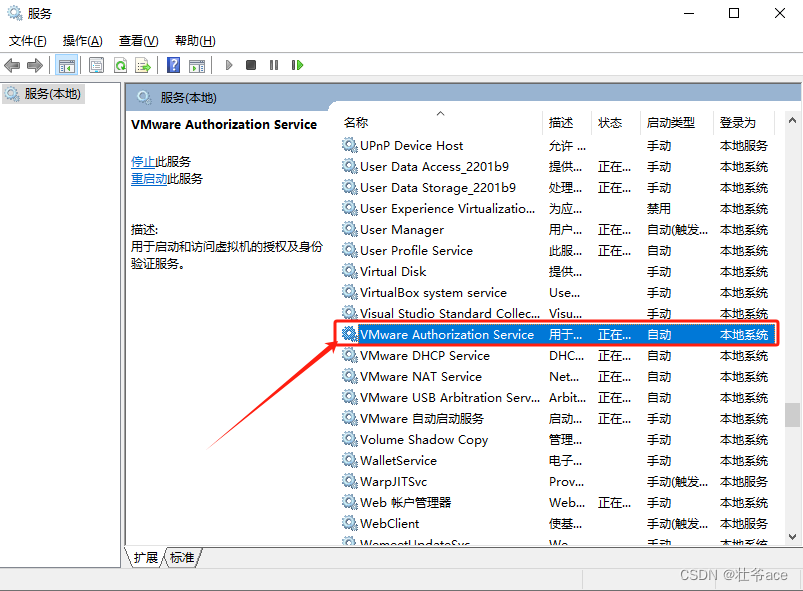Image resolution: width=803 pixels, height=591 pixels.
Task: Click the Net... description of VMware NAT Service
Action: click(564, 376)
